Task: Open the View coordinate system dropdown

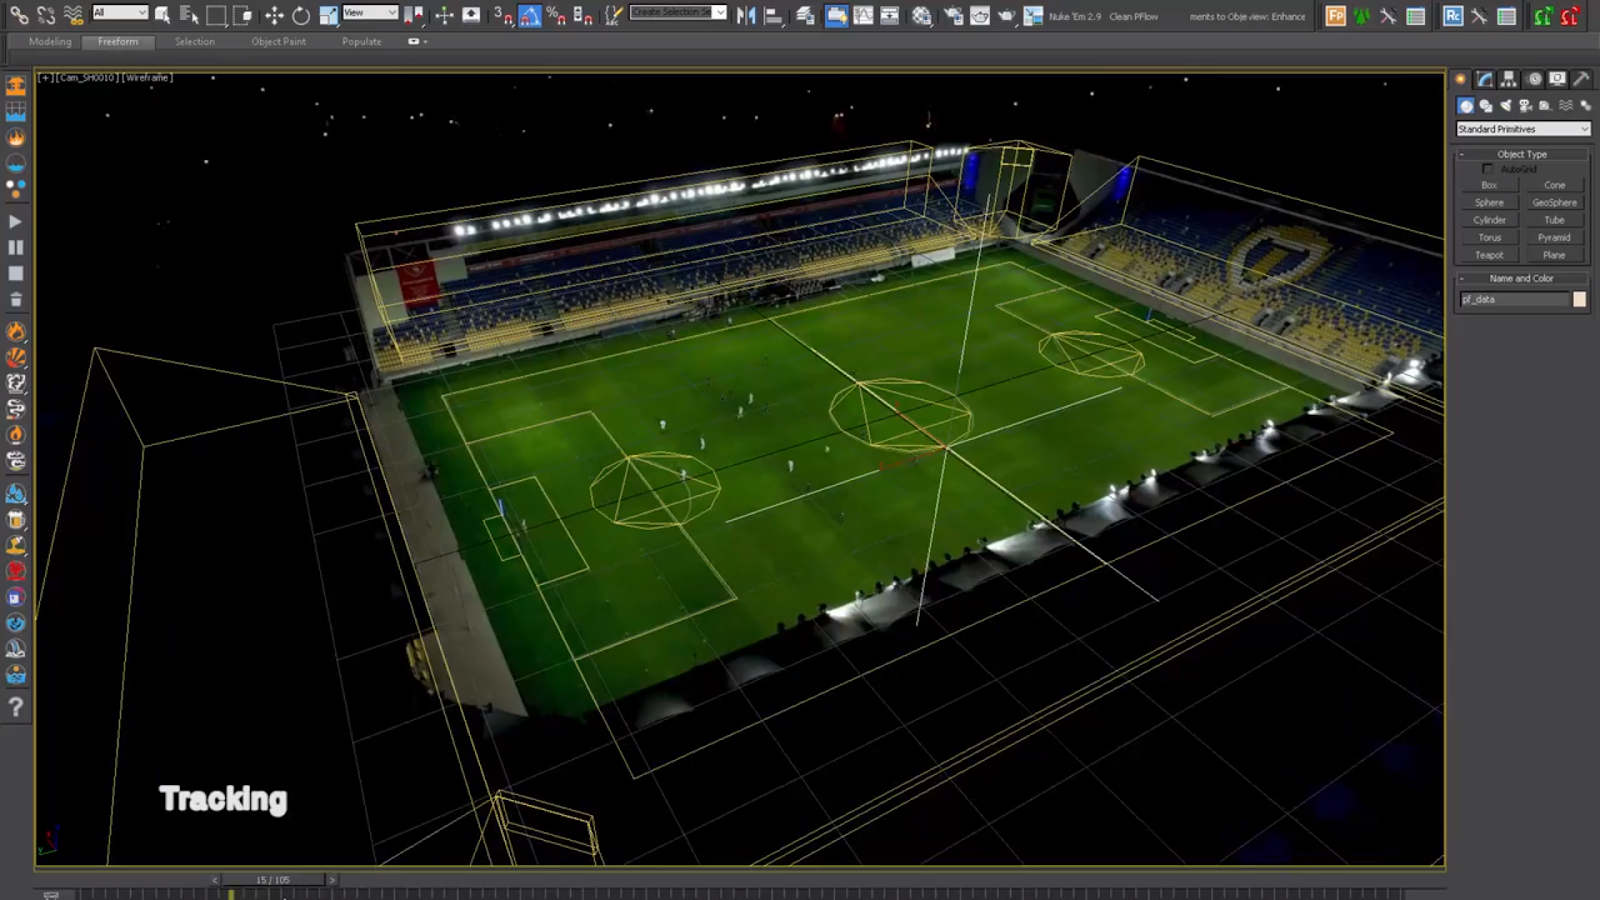Action: pyautogui.click(x=370, y=13)
